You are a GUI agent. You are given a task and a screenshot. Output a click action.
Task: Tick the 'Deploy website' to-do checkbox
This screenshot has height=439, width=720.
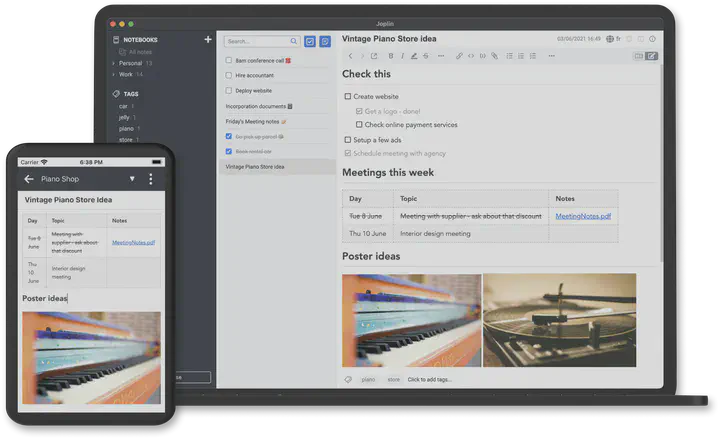[x=229, y=90]
